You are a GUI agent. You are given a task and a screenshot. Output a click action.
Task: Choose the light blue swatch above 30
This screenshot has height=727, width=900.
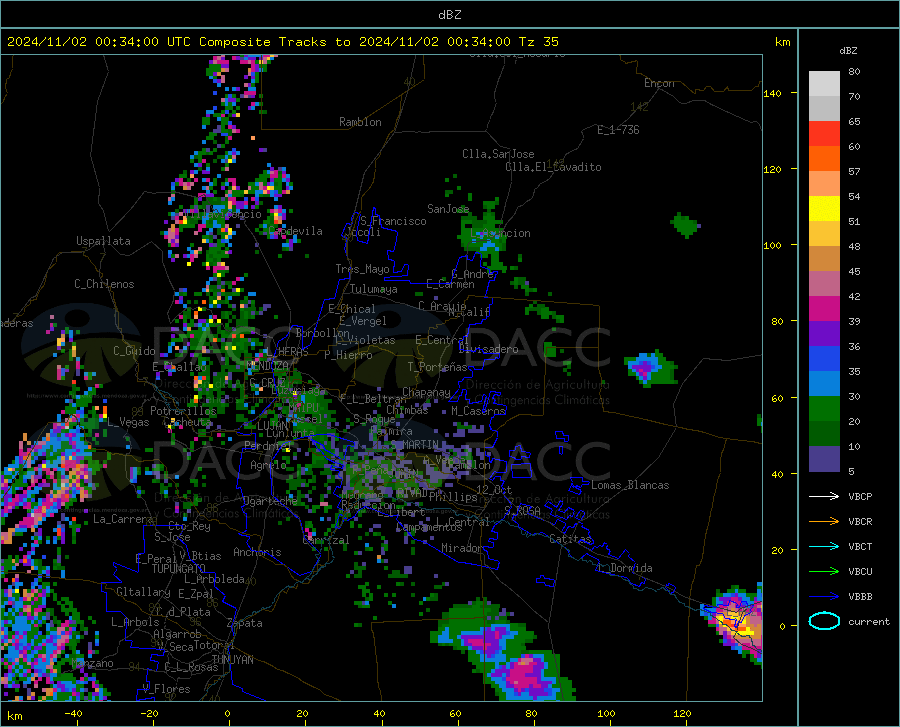(x=824, y=384)
